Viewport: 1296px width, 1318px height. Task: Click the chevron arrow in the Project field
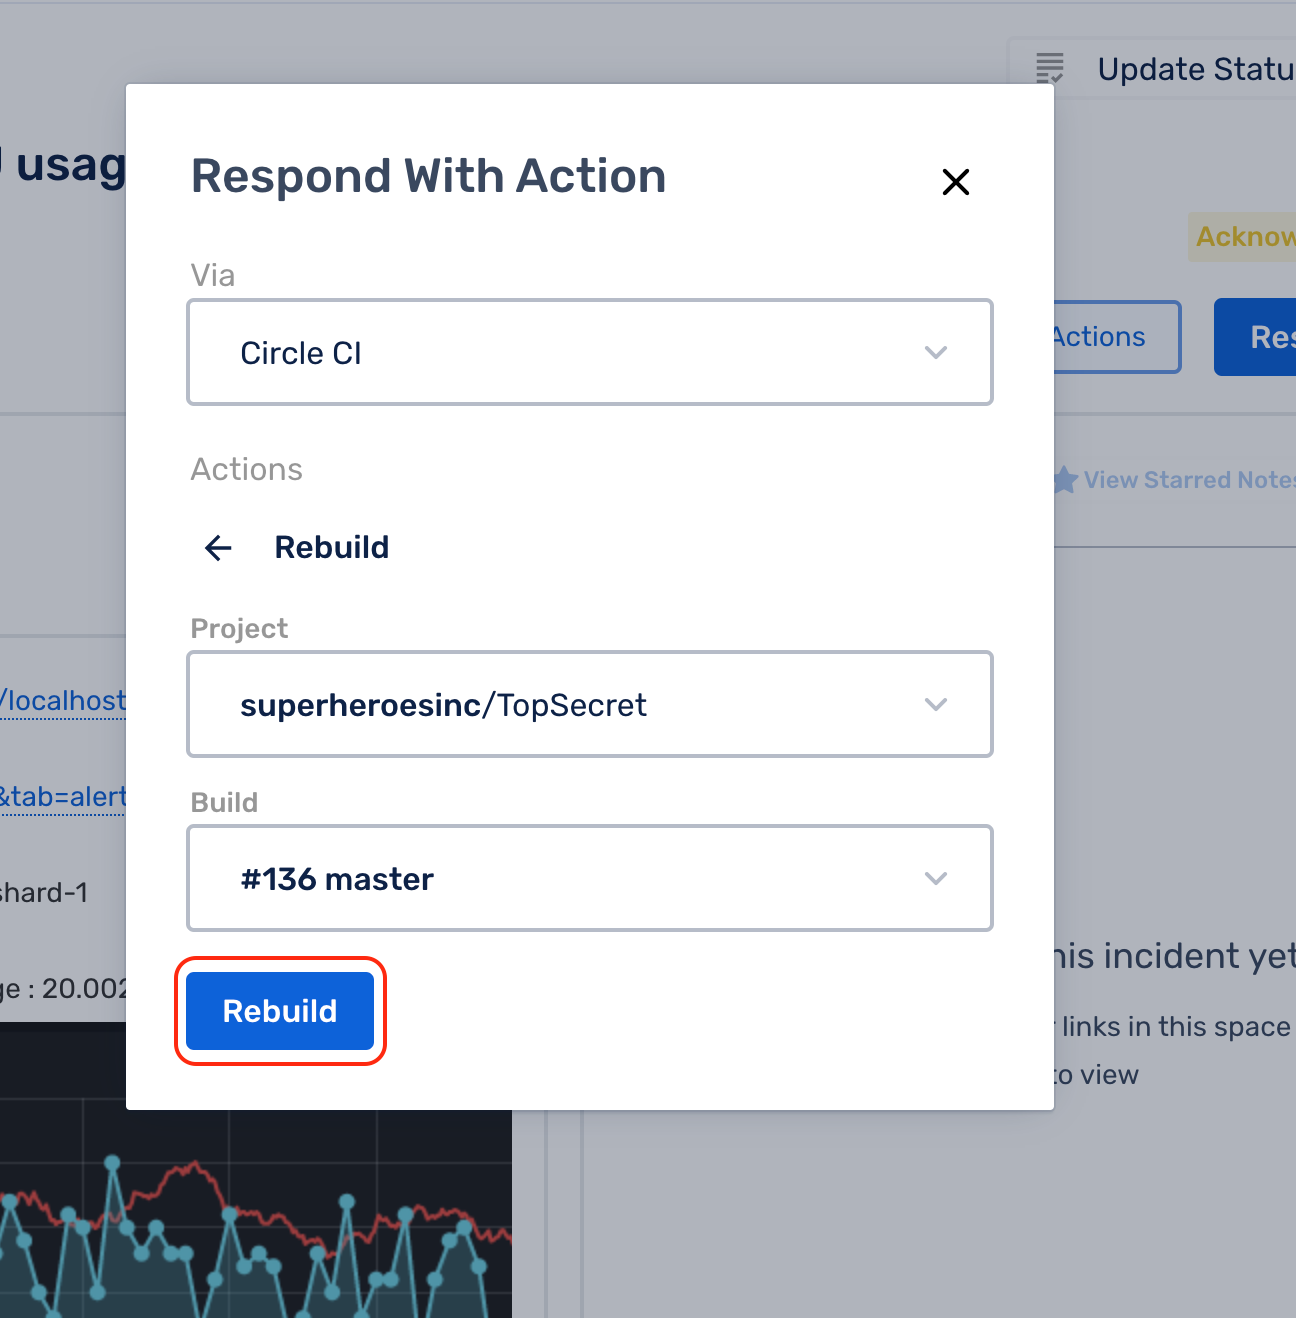pyautogui.click(x=935, y=705)
